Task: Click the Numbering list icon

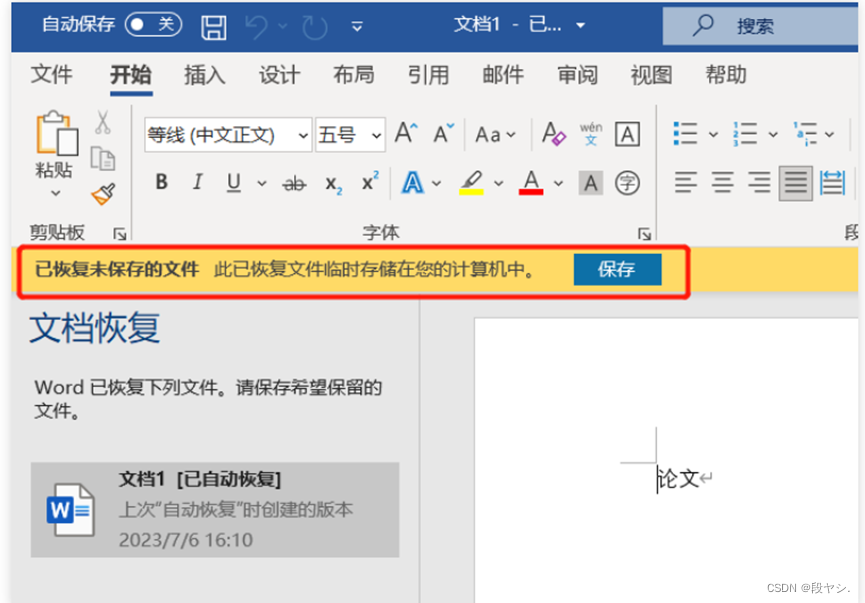Action: [x=745, y=134]
